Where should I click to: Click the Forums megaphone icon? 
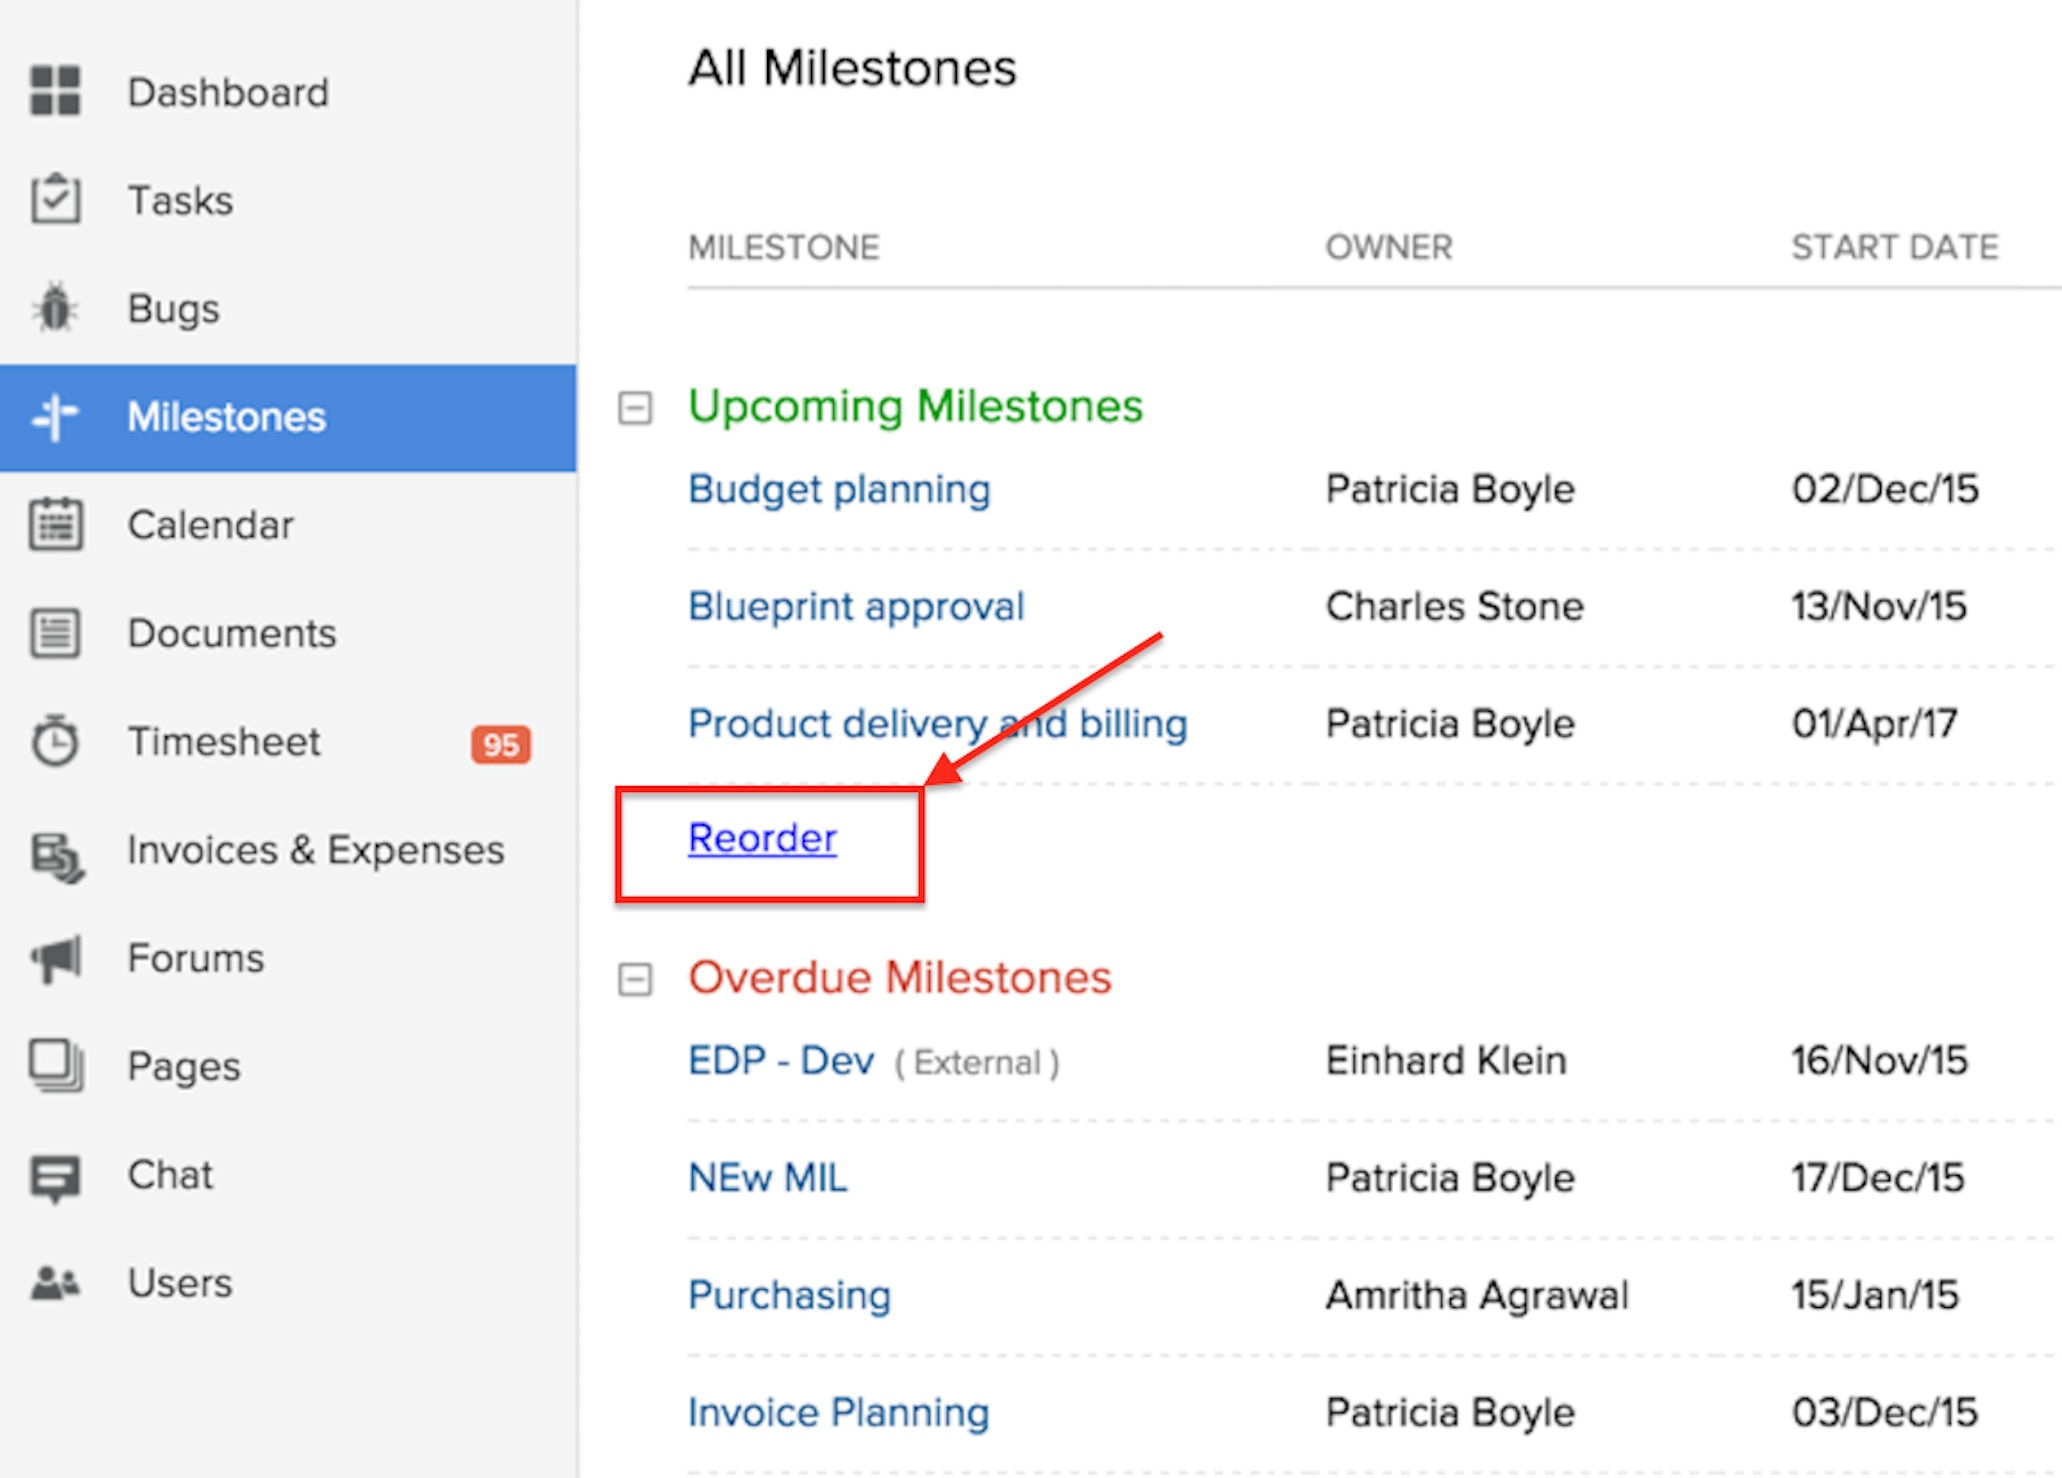click(x=57, y=959)
